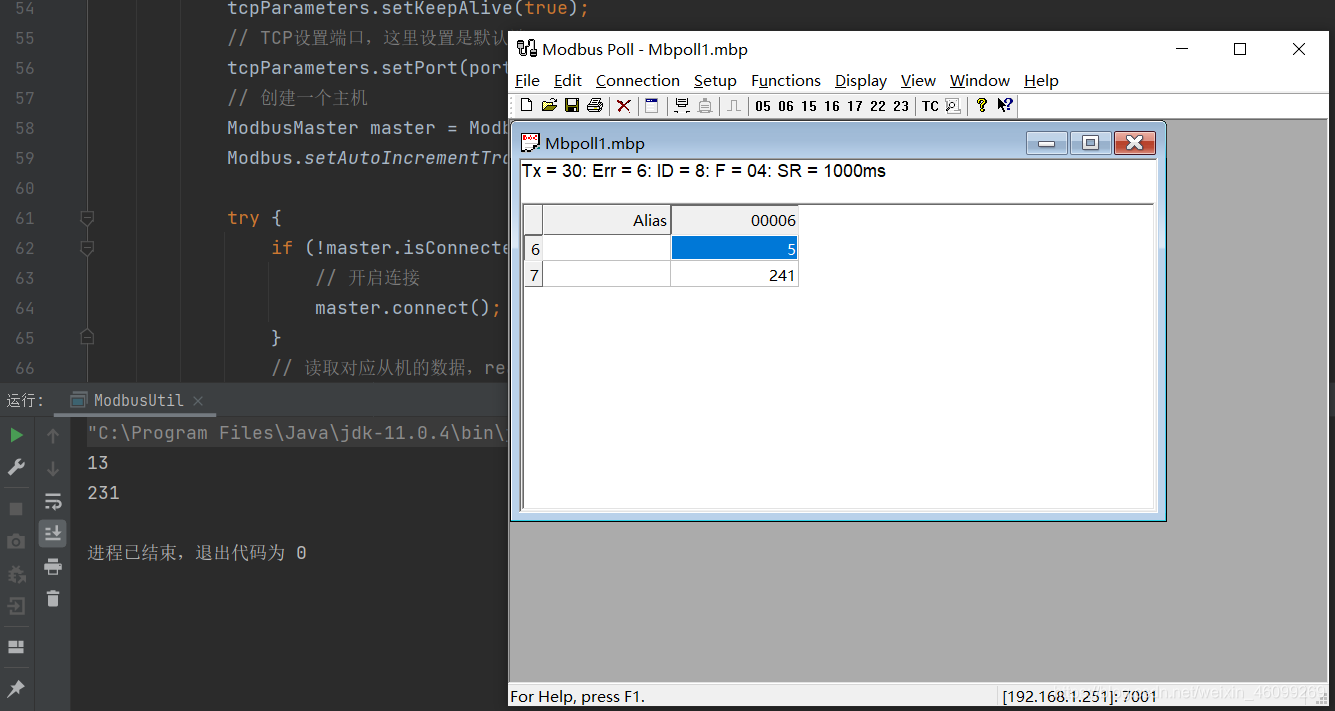Open the View menu in Modbus Poll
The image size is (1335, 711).
[918, 81]
